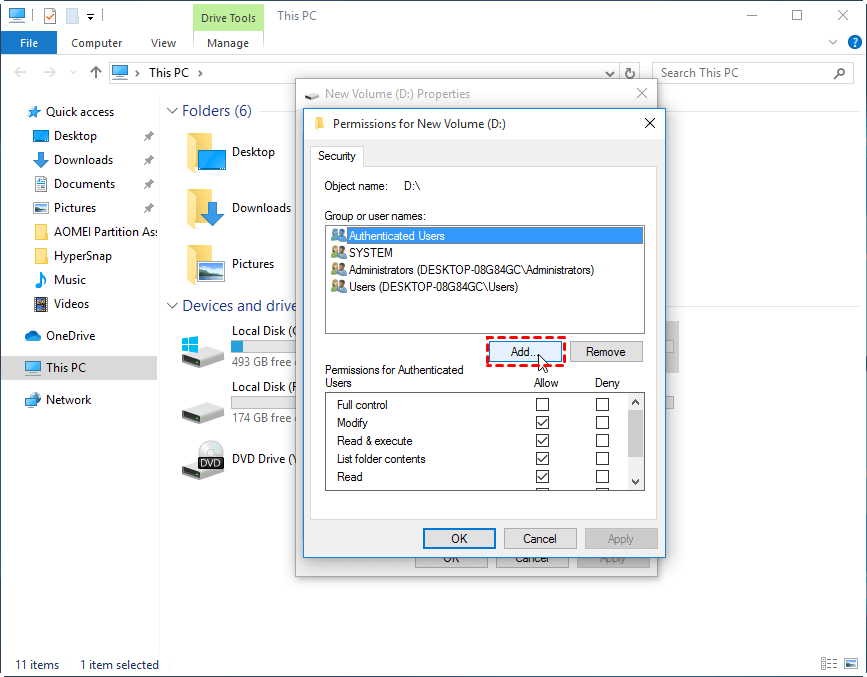Select Network in the navigation pane

click(x=69, y=400)
